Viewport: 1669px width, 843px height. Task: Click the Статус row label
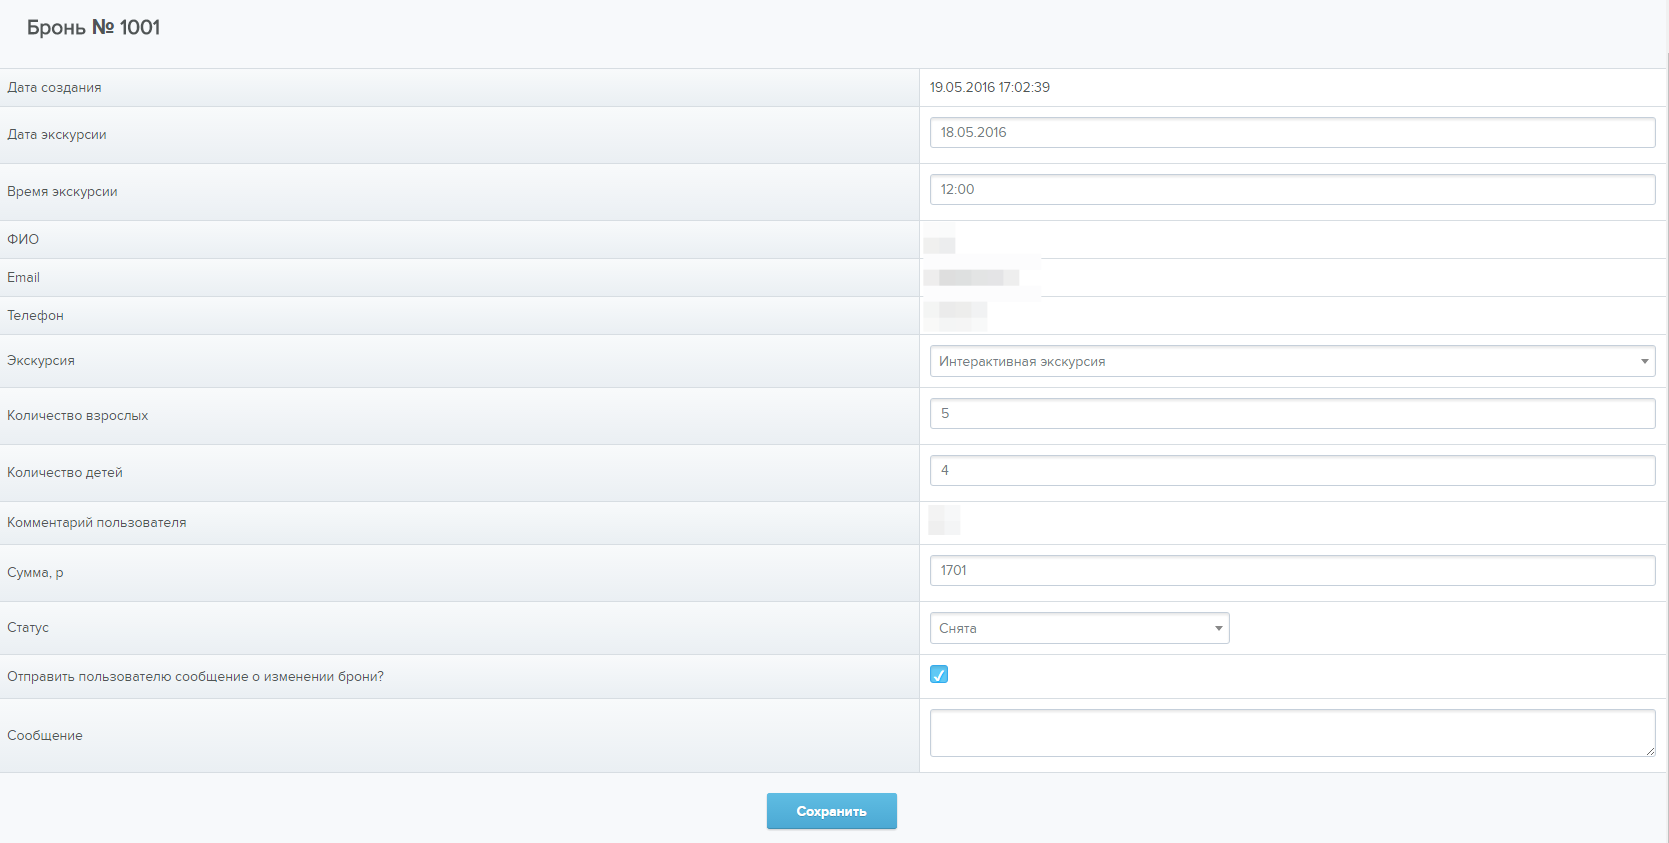(28, 628)
